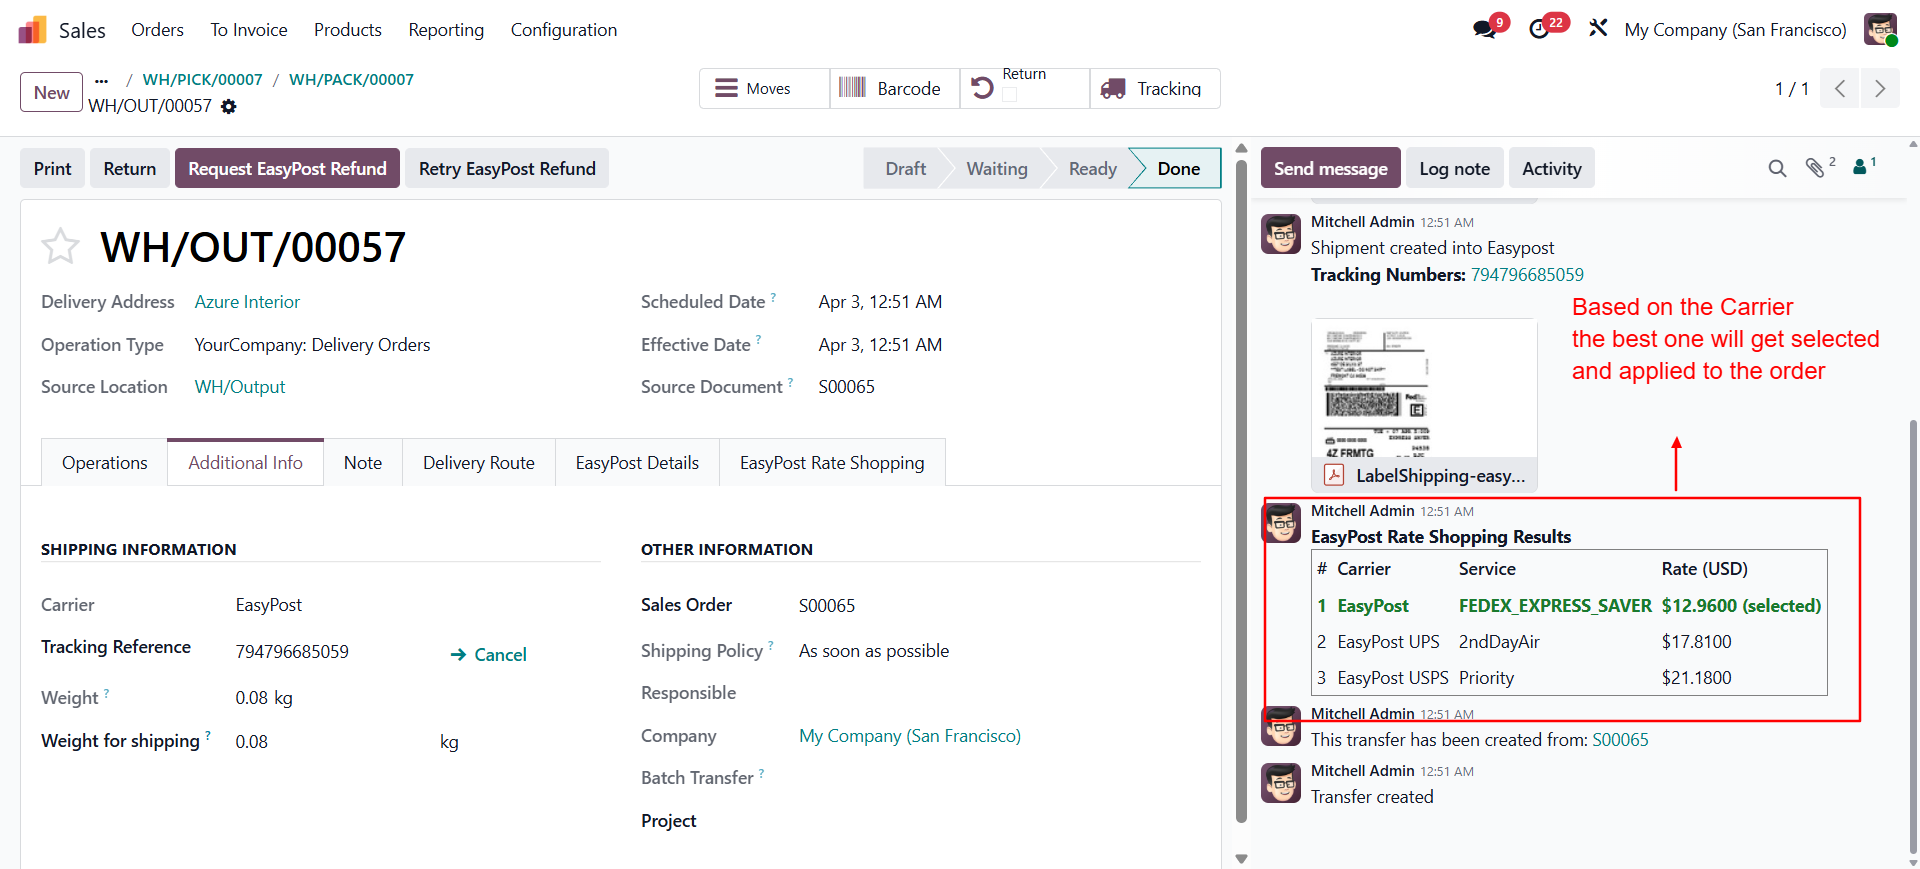Viewport: 1920px width, 869px height.
Task: Click Log note in chatter
Action: pyautogui.click(x=1454, y=168)
